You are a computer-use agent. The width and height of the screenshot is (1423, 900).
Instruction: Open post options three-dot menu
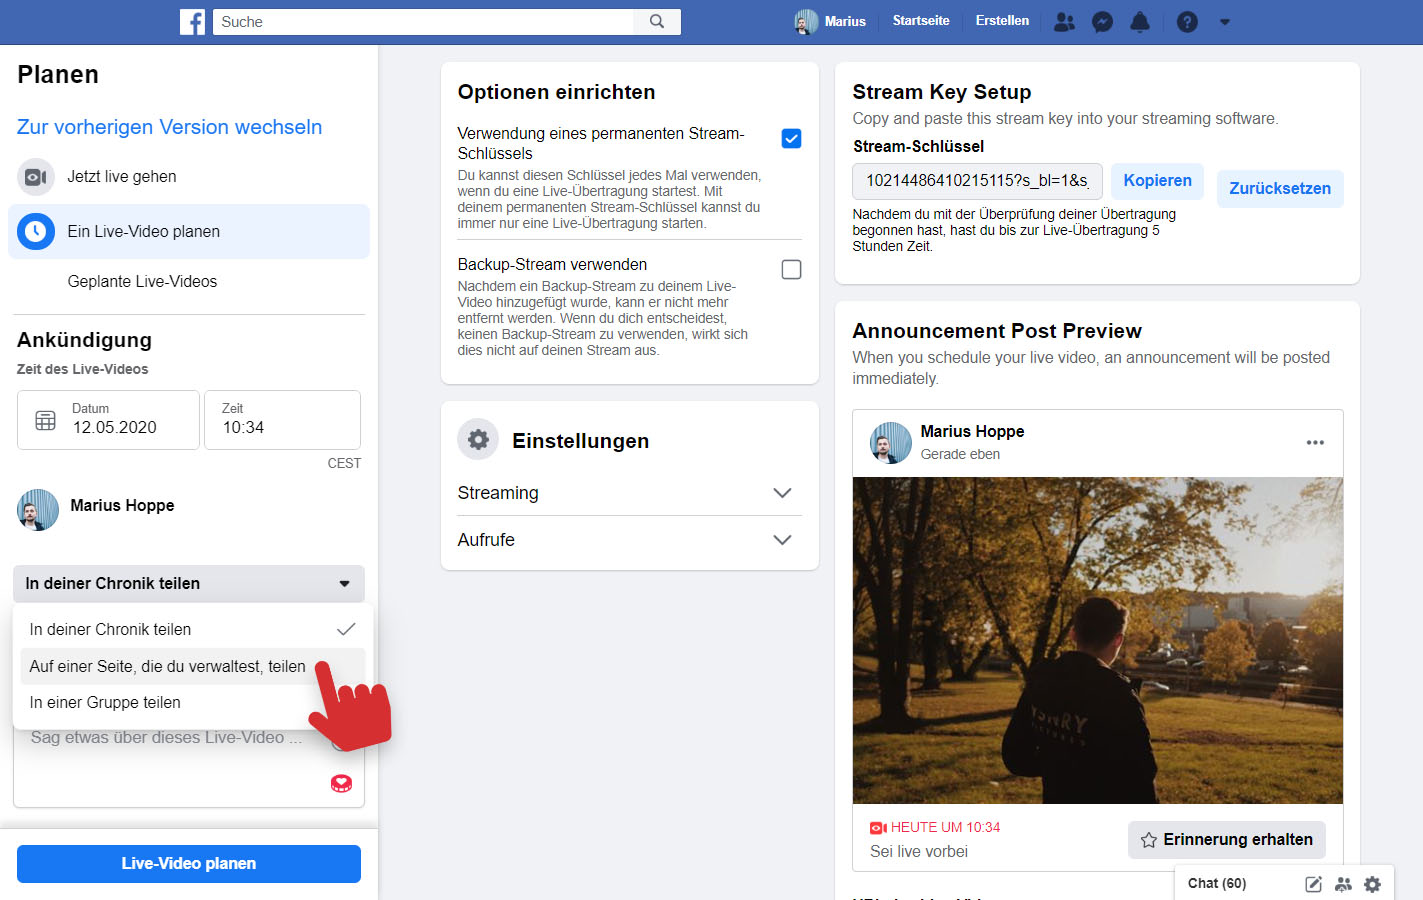[x=1315, y=443]
